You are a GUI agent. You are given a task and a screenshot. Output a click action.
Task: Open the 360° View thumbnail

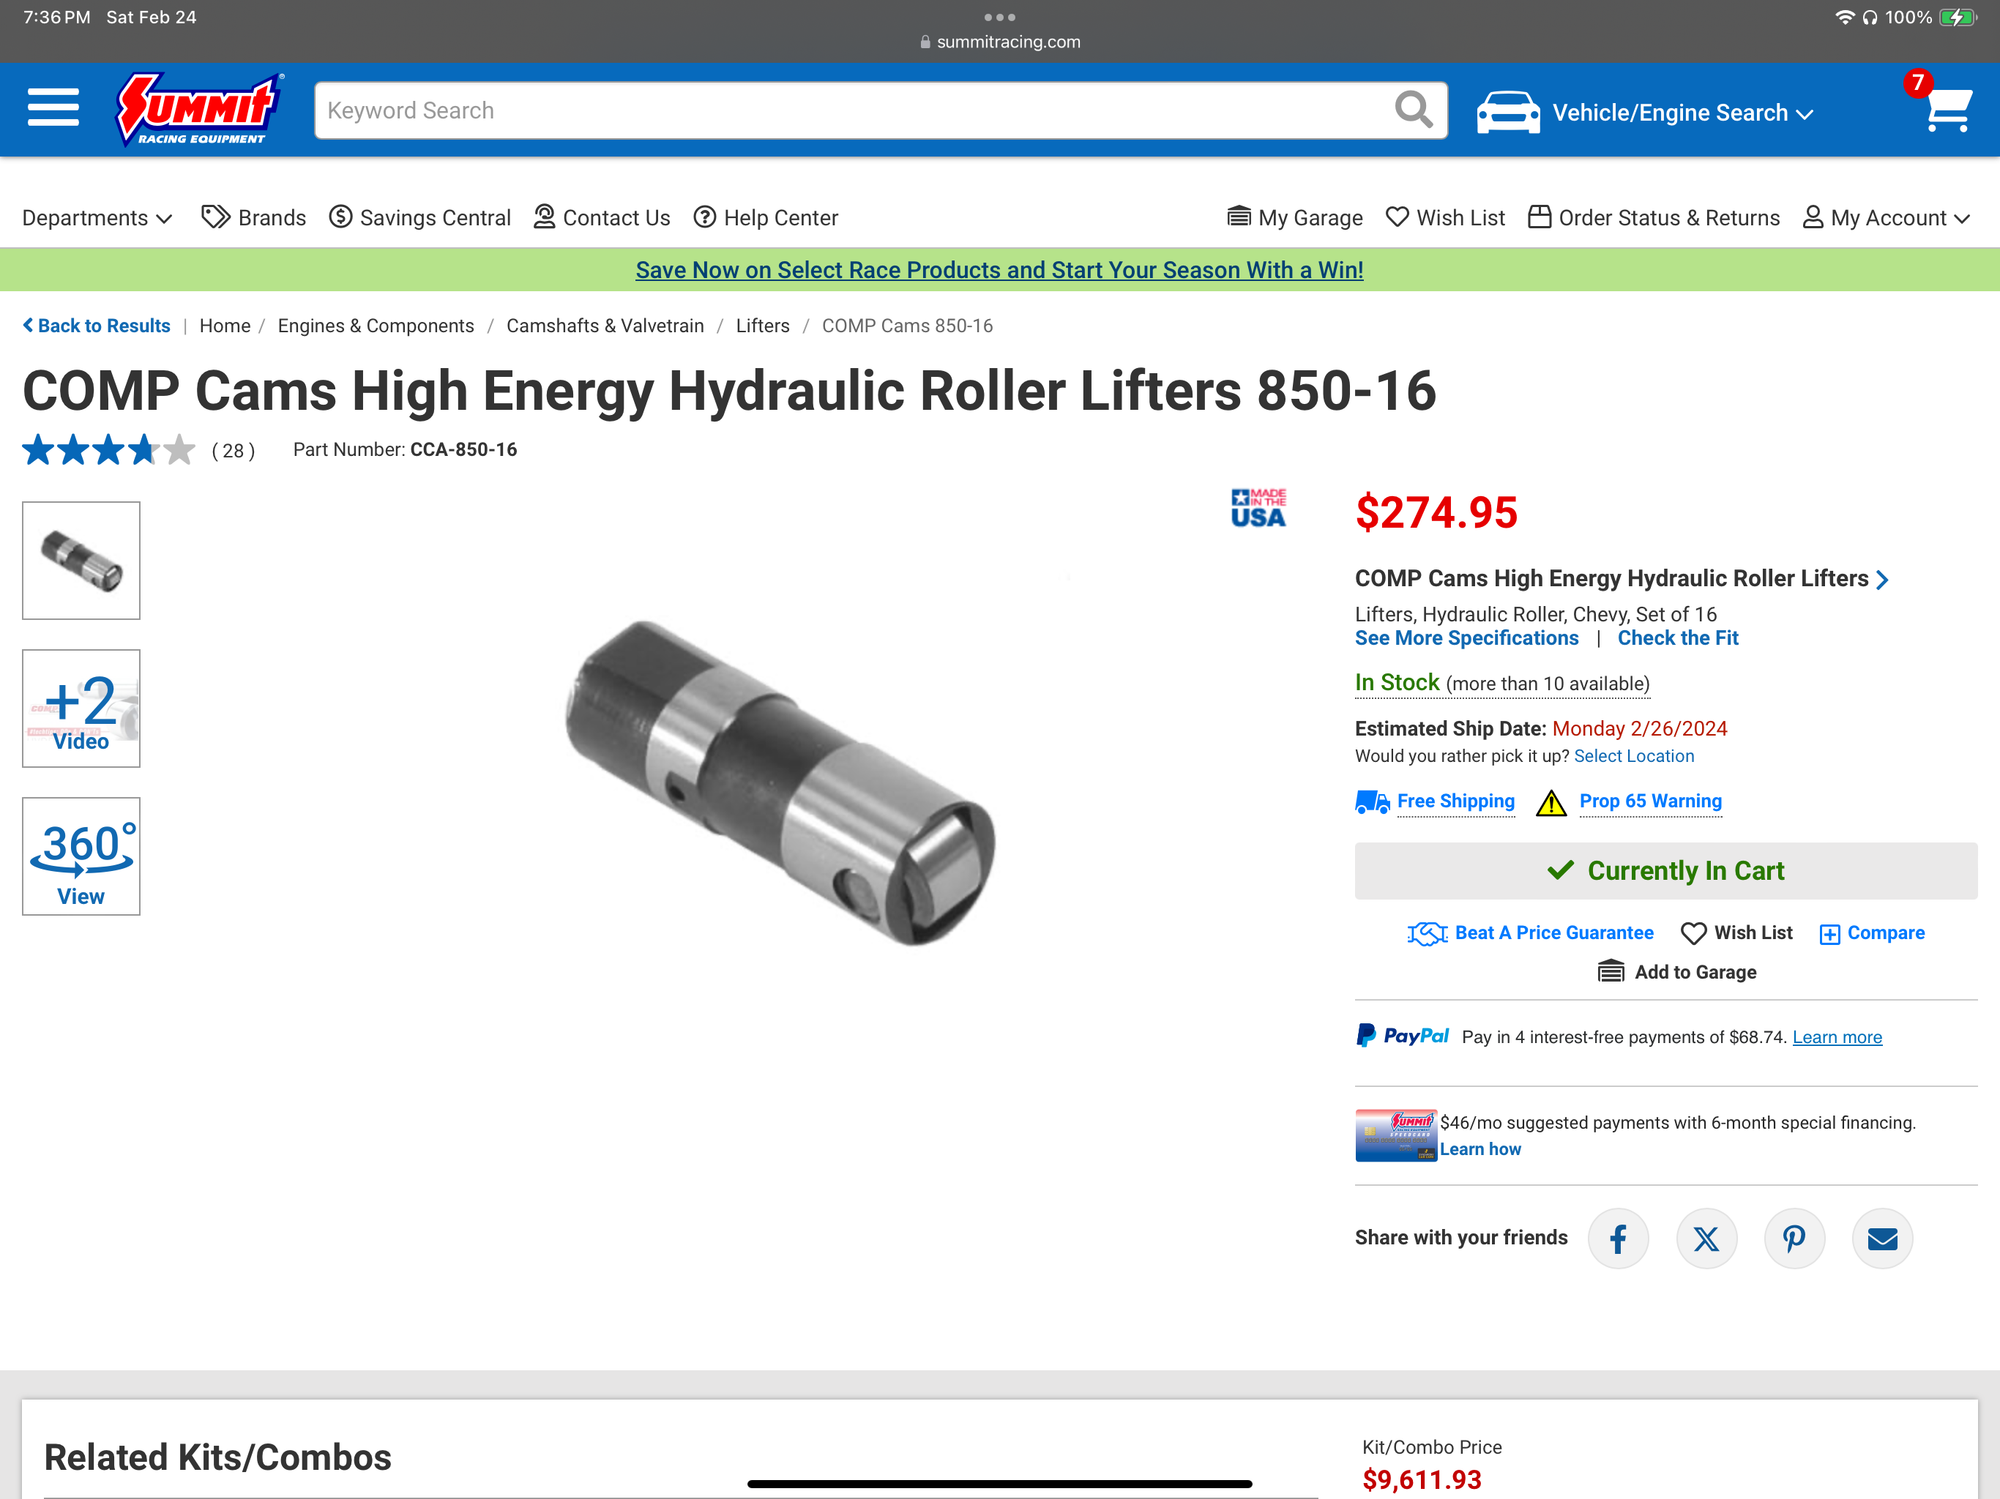pyautogui.click(x=81, y=856)
